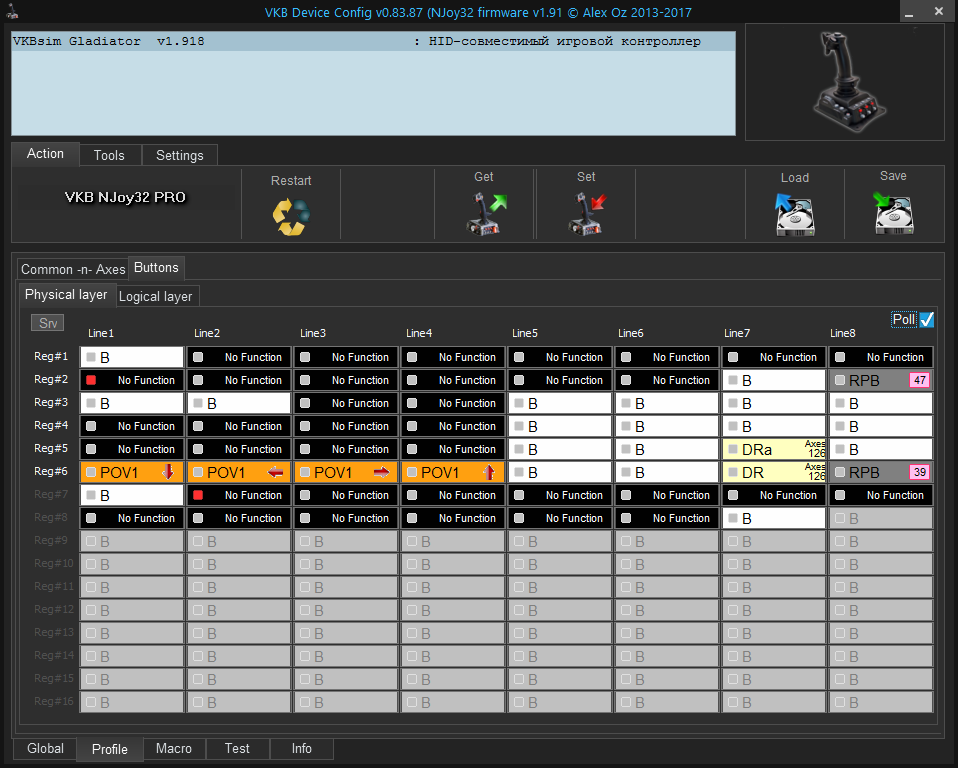Open the Tools tab

(109, 155)
